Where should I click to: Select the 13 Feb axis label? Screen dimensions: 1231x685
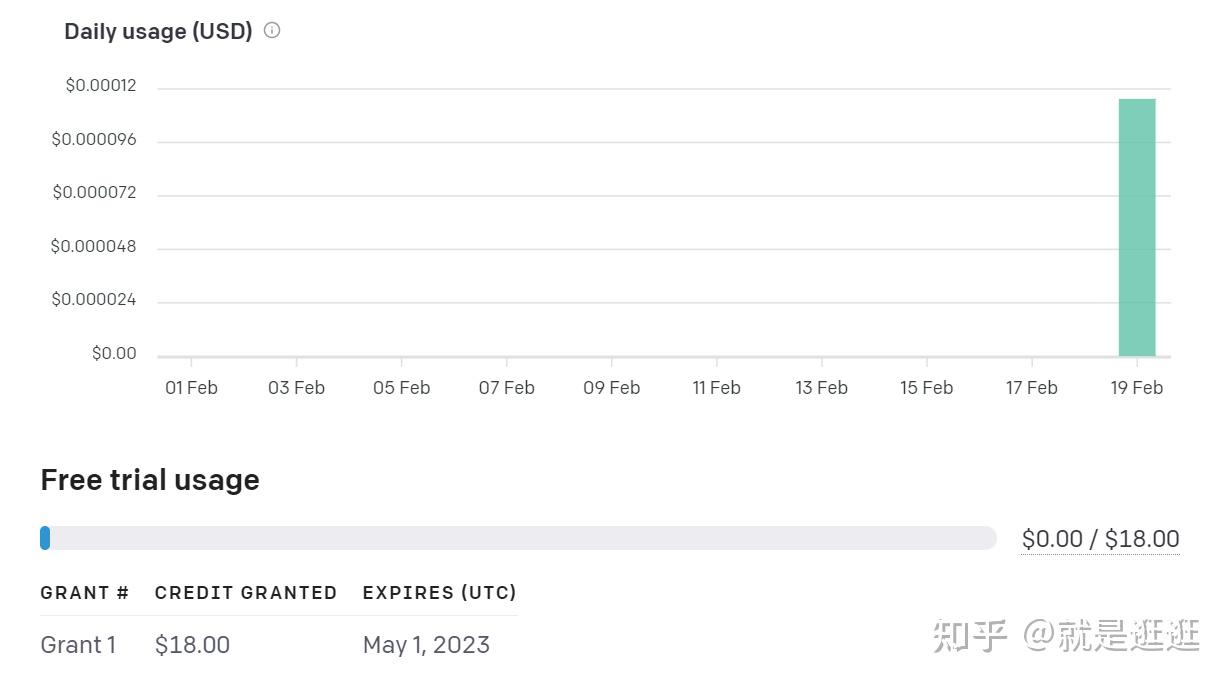click(x=821, y=388)
